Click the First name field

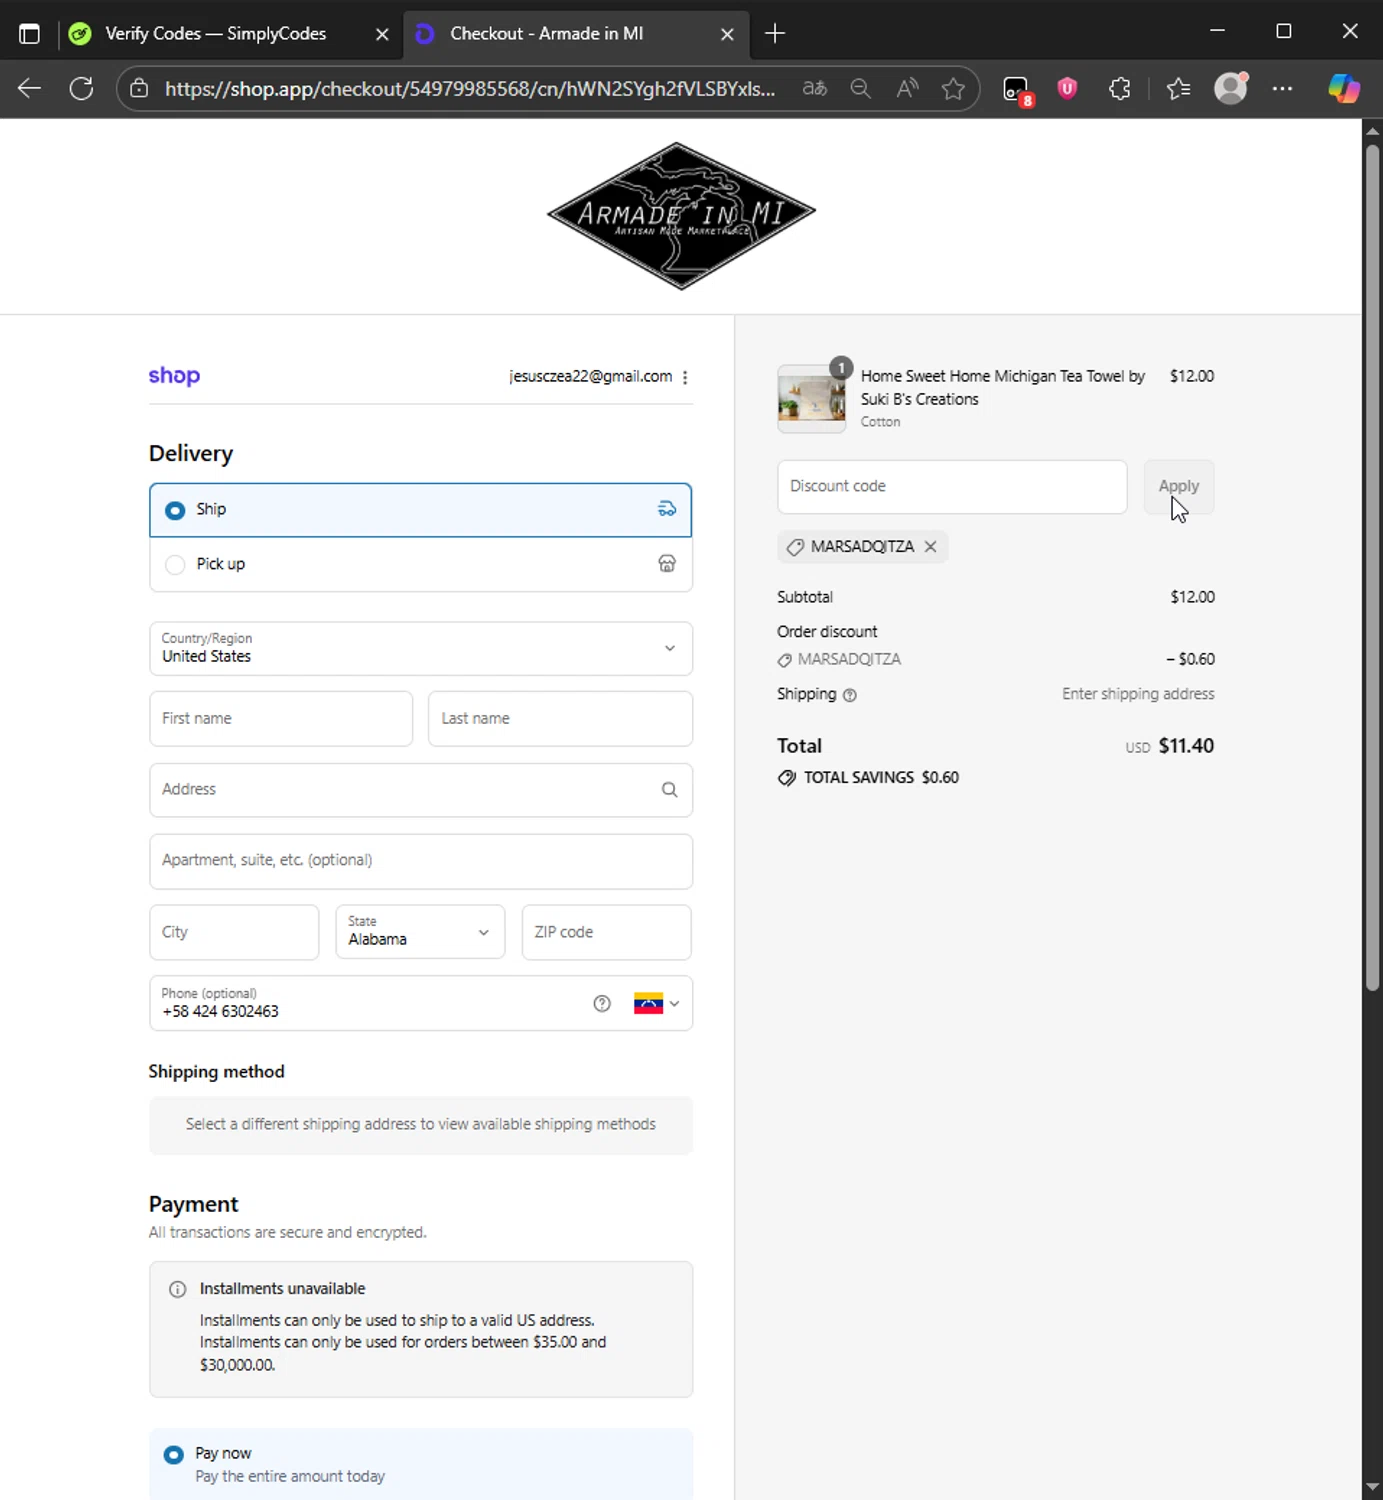pos(280,719)
